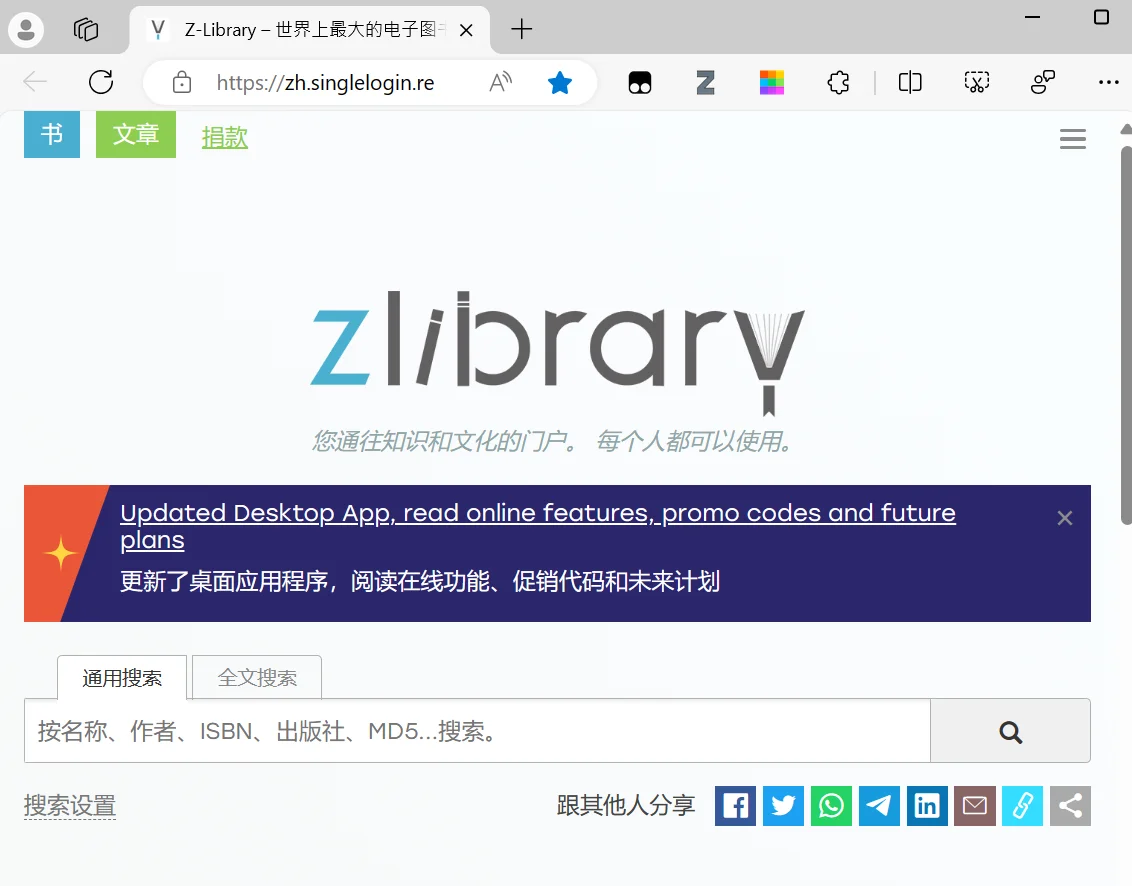Maximize the browser window

coord(1101,17)
